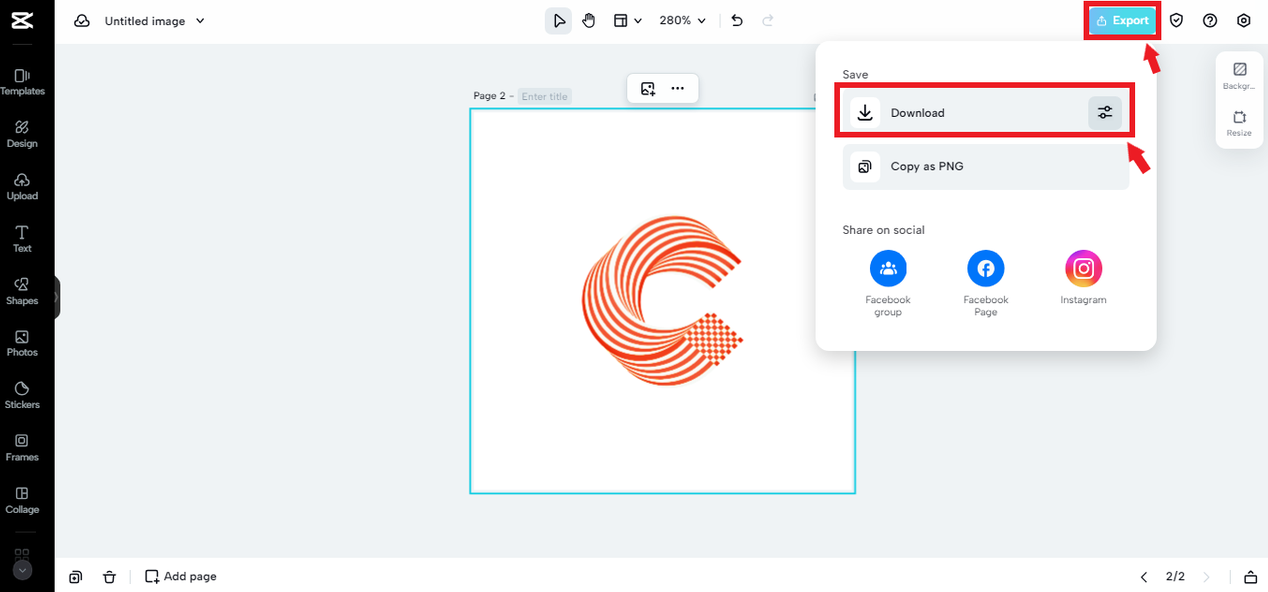This screenshot has width=1268, height=592.
Task: Open the Upload panel
Action: pos(22,187)
